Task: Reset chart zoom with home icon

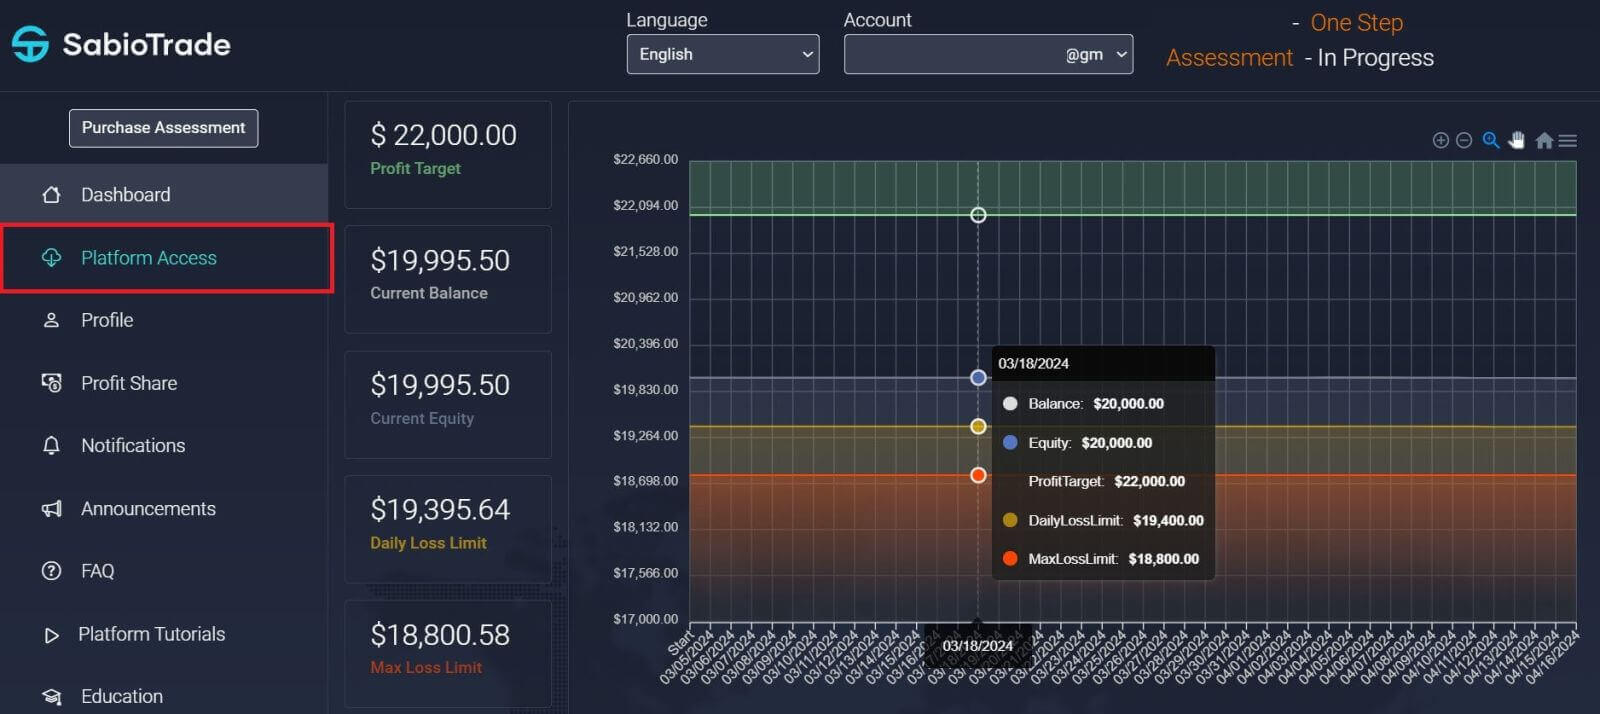Action: [1544, 141]
